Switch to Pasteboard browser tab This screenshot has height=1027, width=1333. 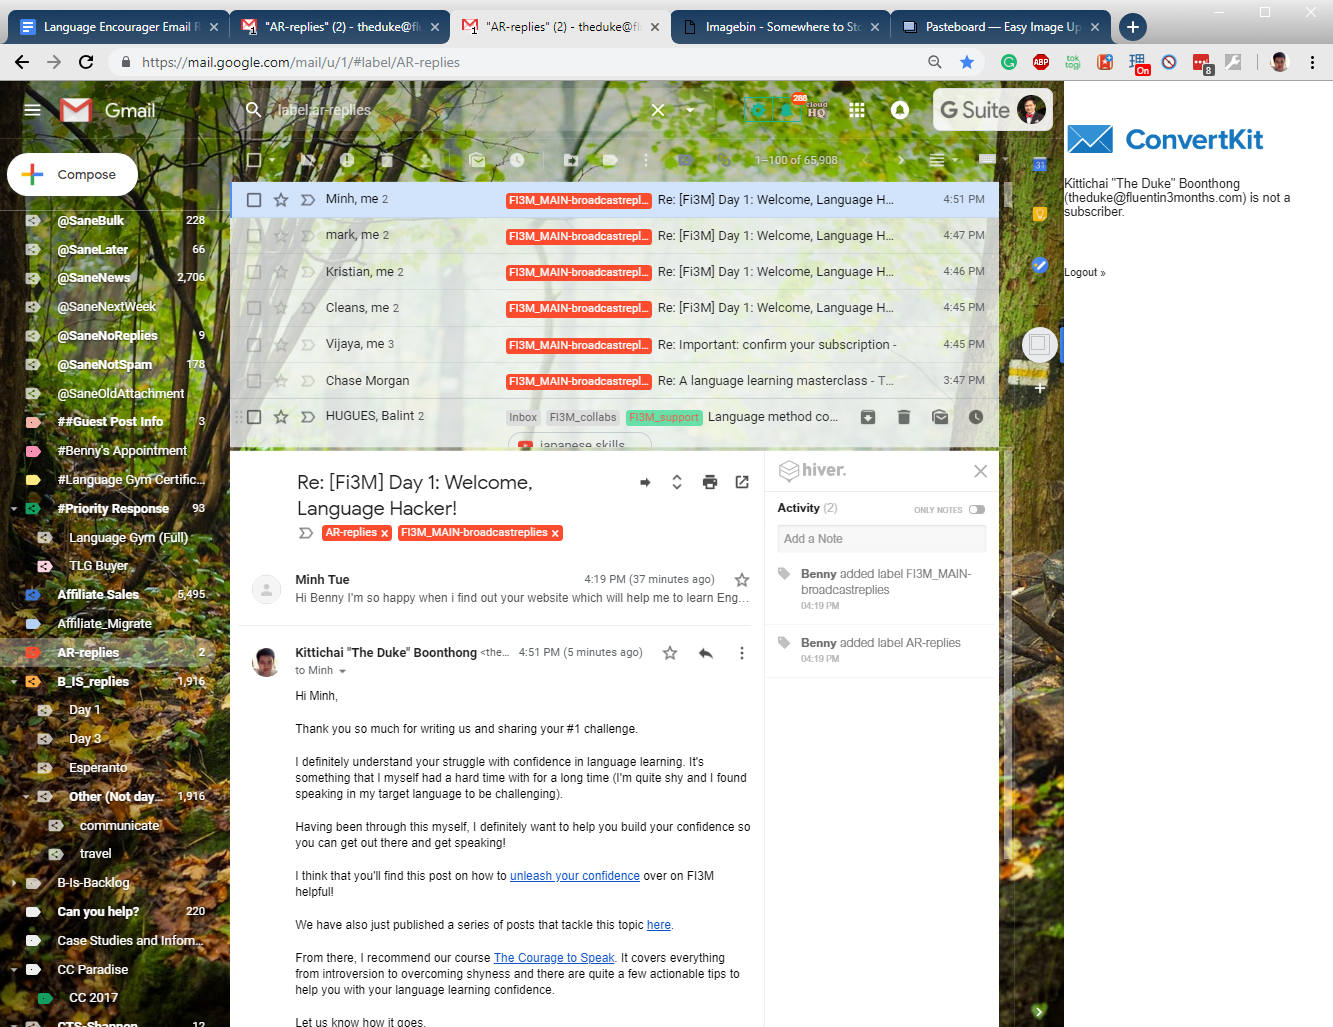[1000, 27]
